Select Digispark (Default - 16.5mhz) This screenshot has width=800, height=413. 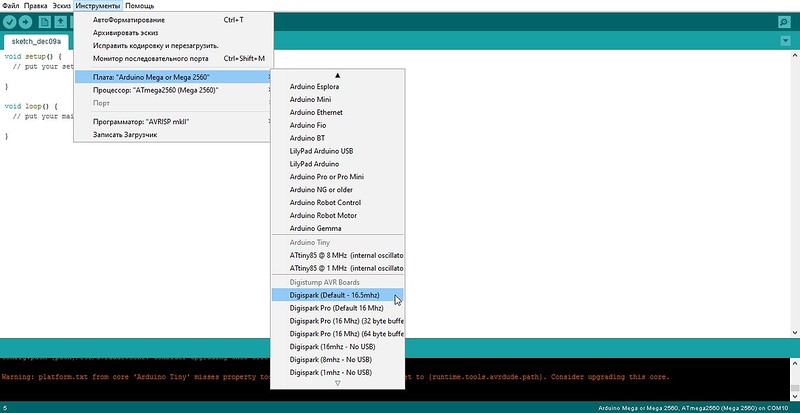[x=337, y=295]
